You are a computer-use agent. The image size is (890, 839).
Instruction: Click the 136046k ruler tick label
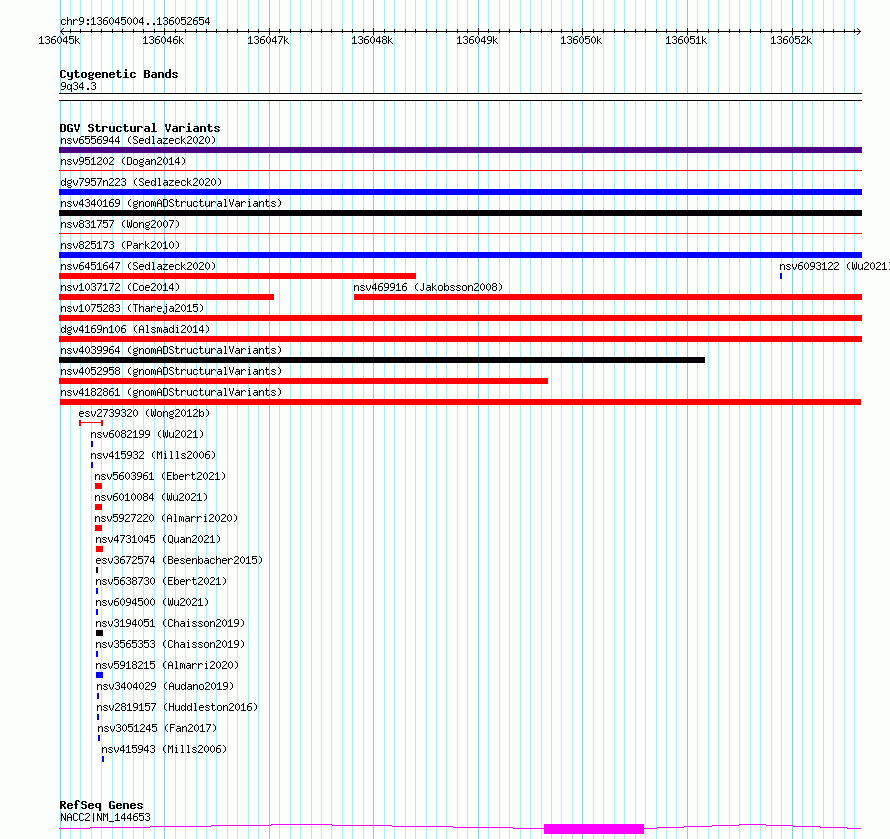(163, 40)
